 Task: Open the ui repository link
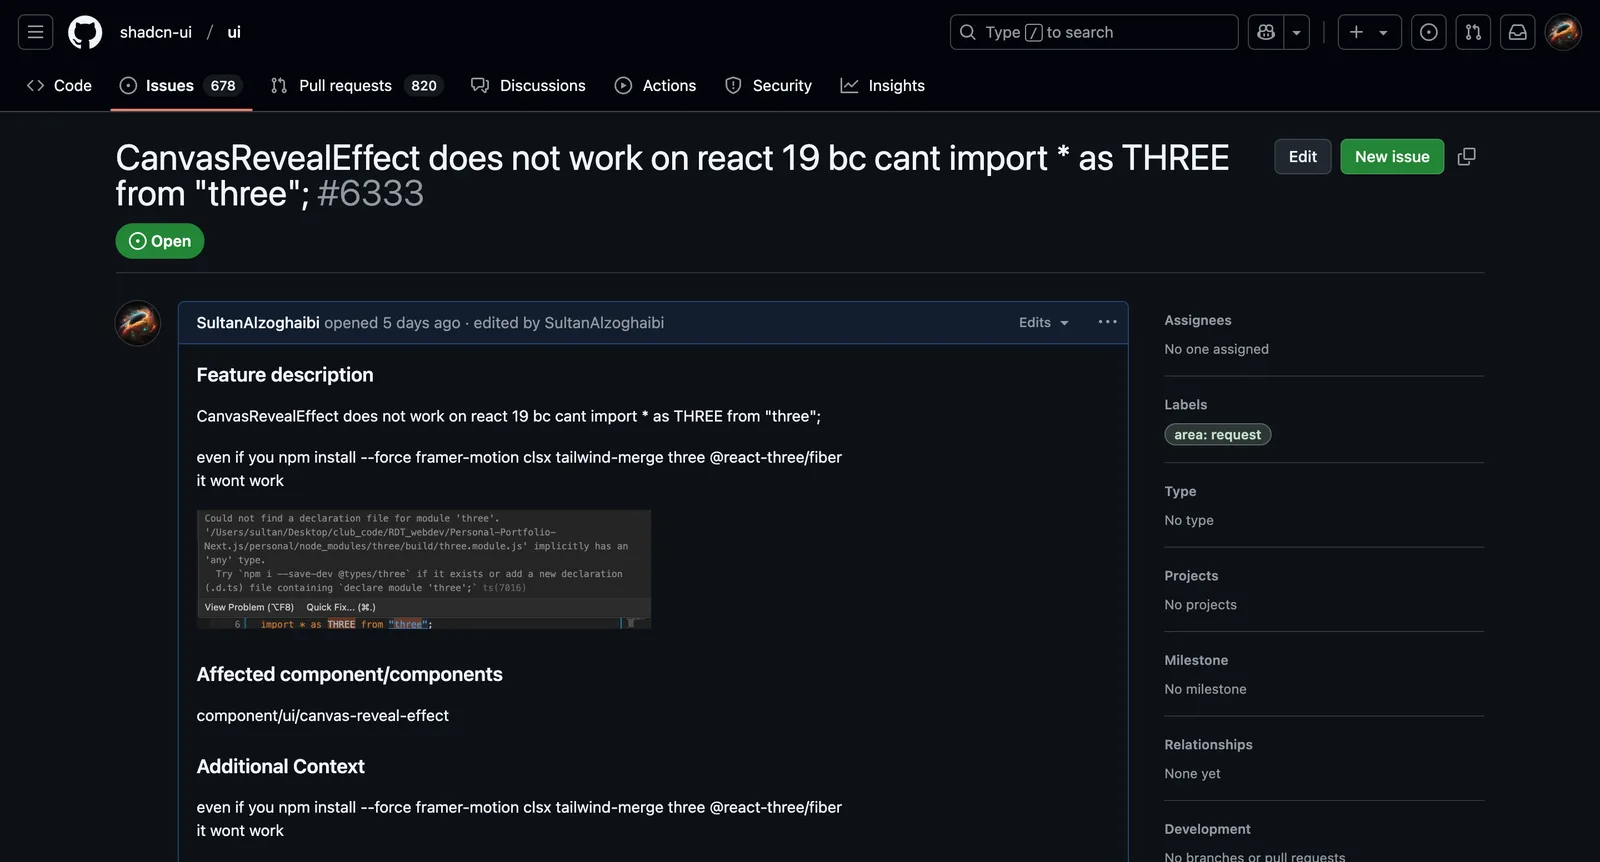tap(234, 32)
